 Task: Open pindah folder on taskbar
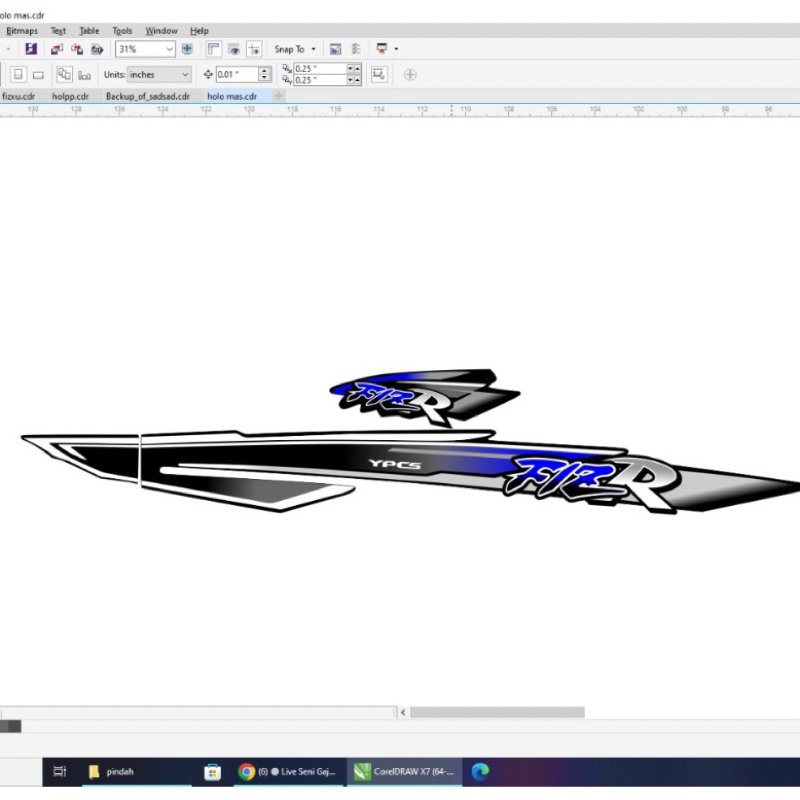tap(137, 771)
